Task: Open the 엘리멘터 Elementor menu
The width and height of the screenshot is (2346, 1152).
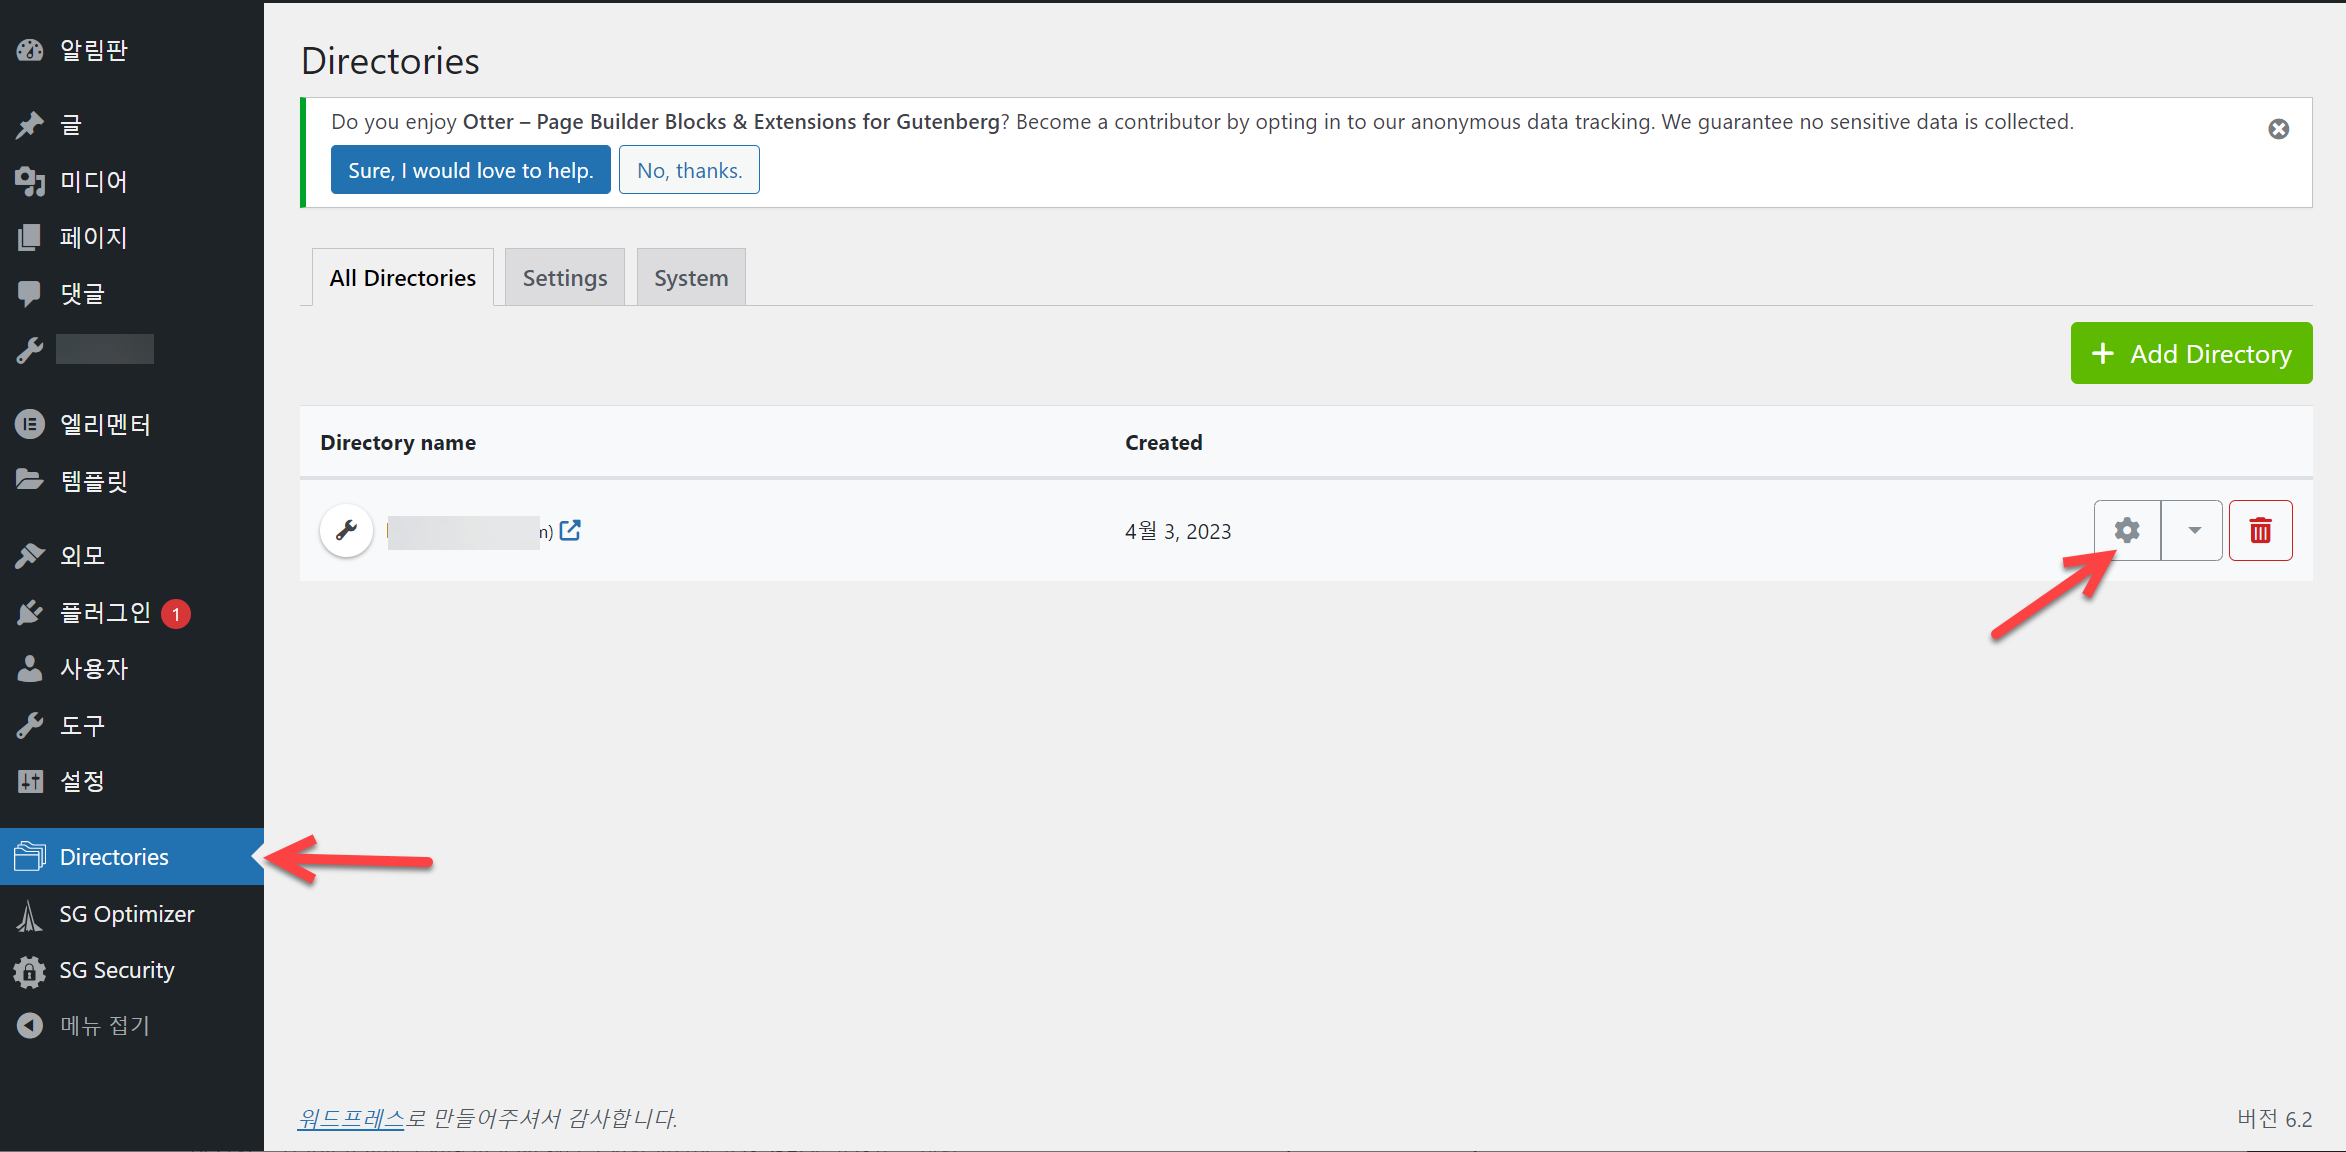Action: (104, 424)
